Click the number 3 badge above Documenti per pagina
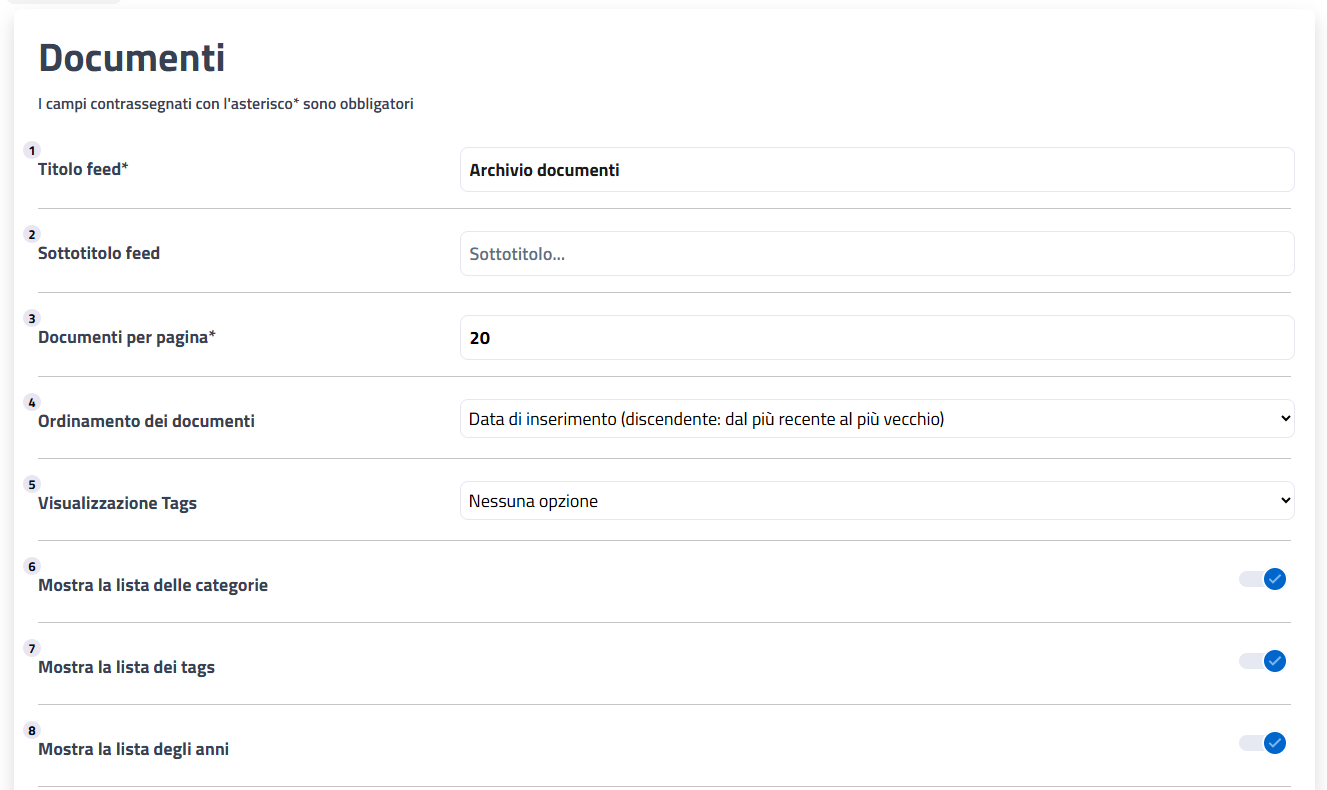Viewport: 1327px width, 790px height. [32, 319]
